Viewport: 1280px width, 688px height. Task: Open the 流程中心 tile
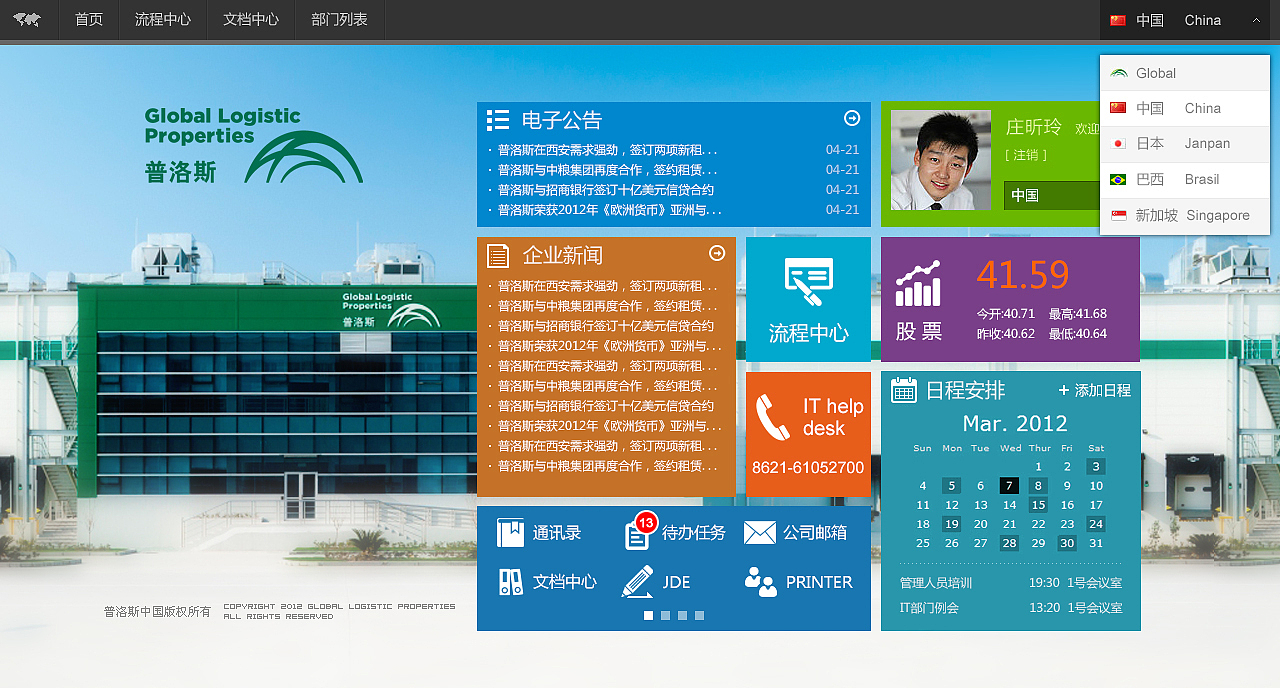tap(808, 299)
